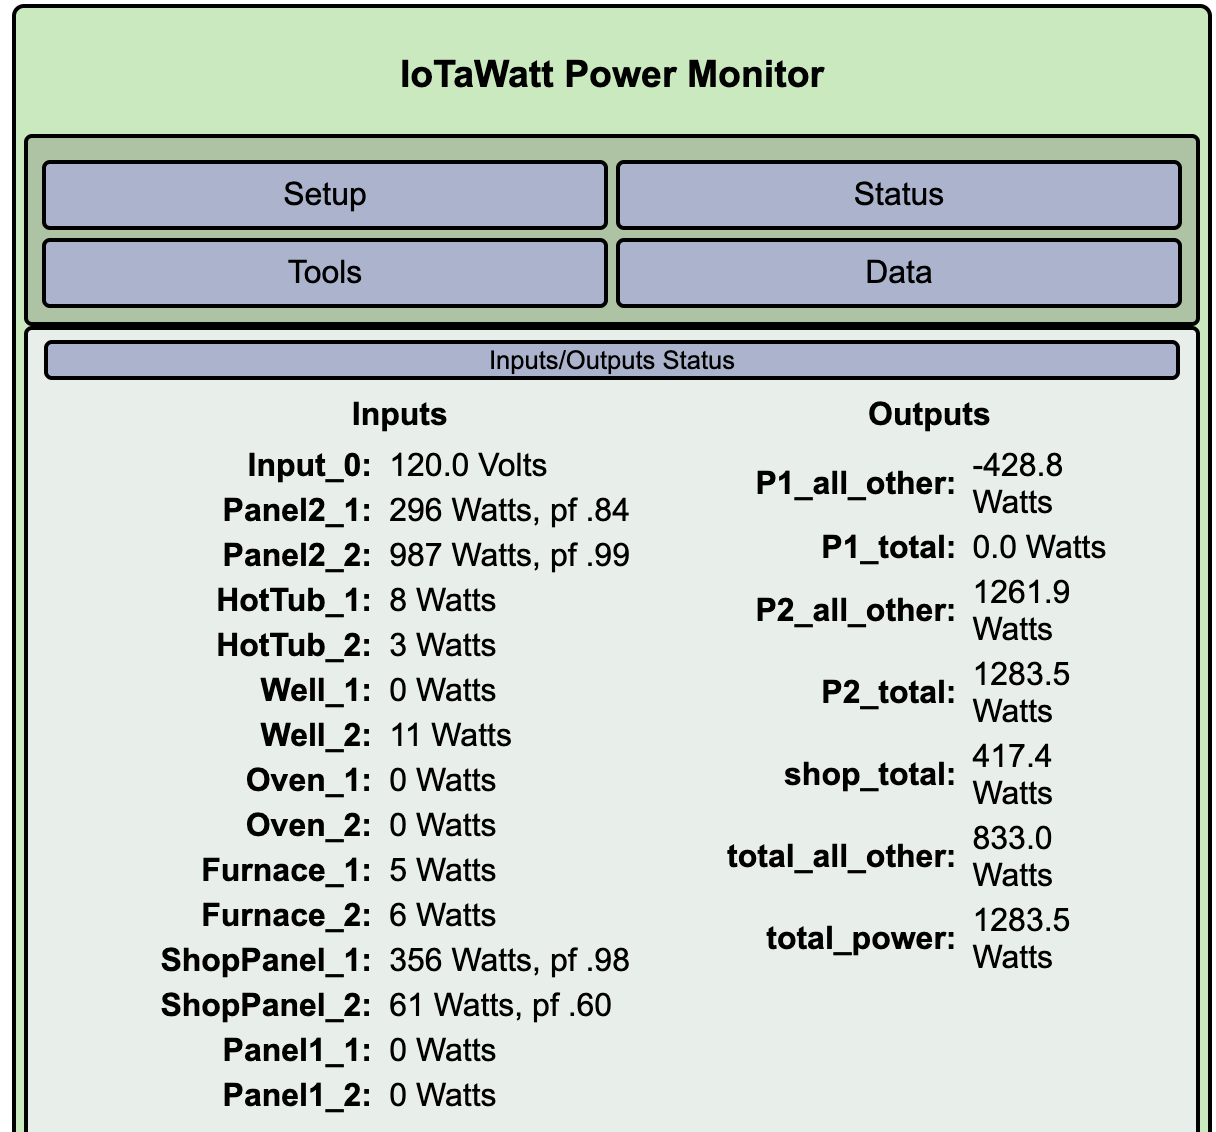Click the Outputs column heading
This screenshot has width=1216, height=1132.
pyautogui.click(x=928, y=414)
